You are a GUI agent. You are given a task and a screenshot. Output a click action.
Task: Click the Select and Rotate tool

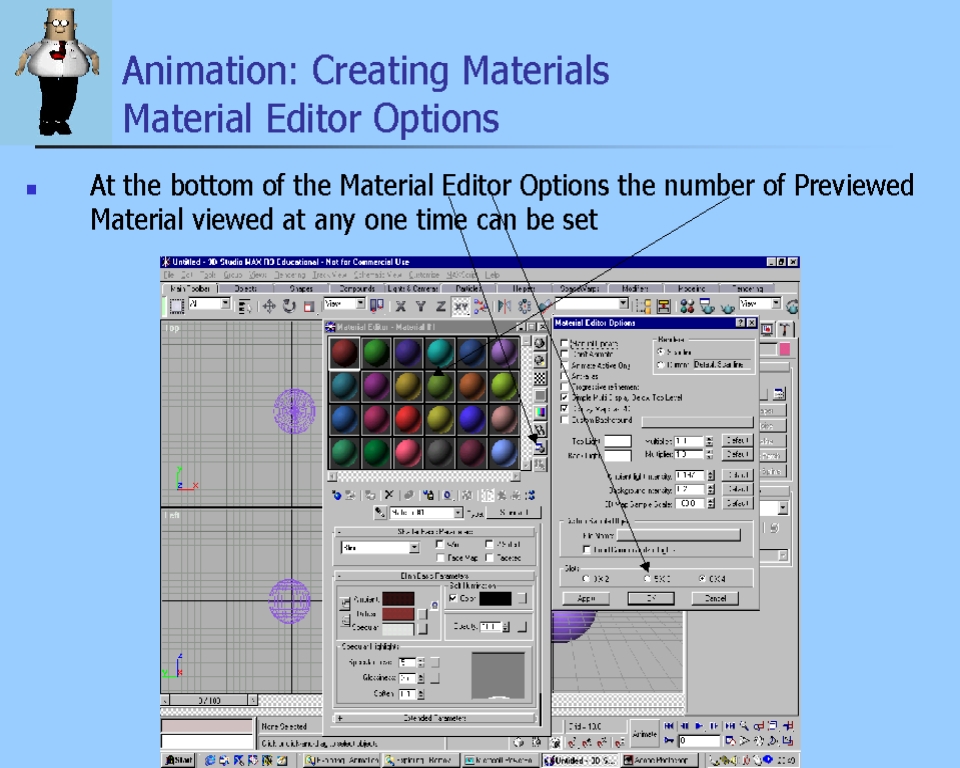[x=289, y=306]
